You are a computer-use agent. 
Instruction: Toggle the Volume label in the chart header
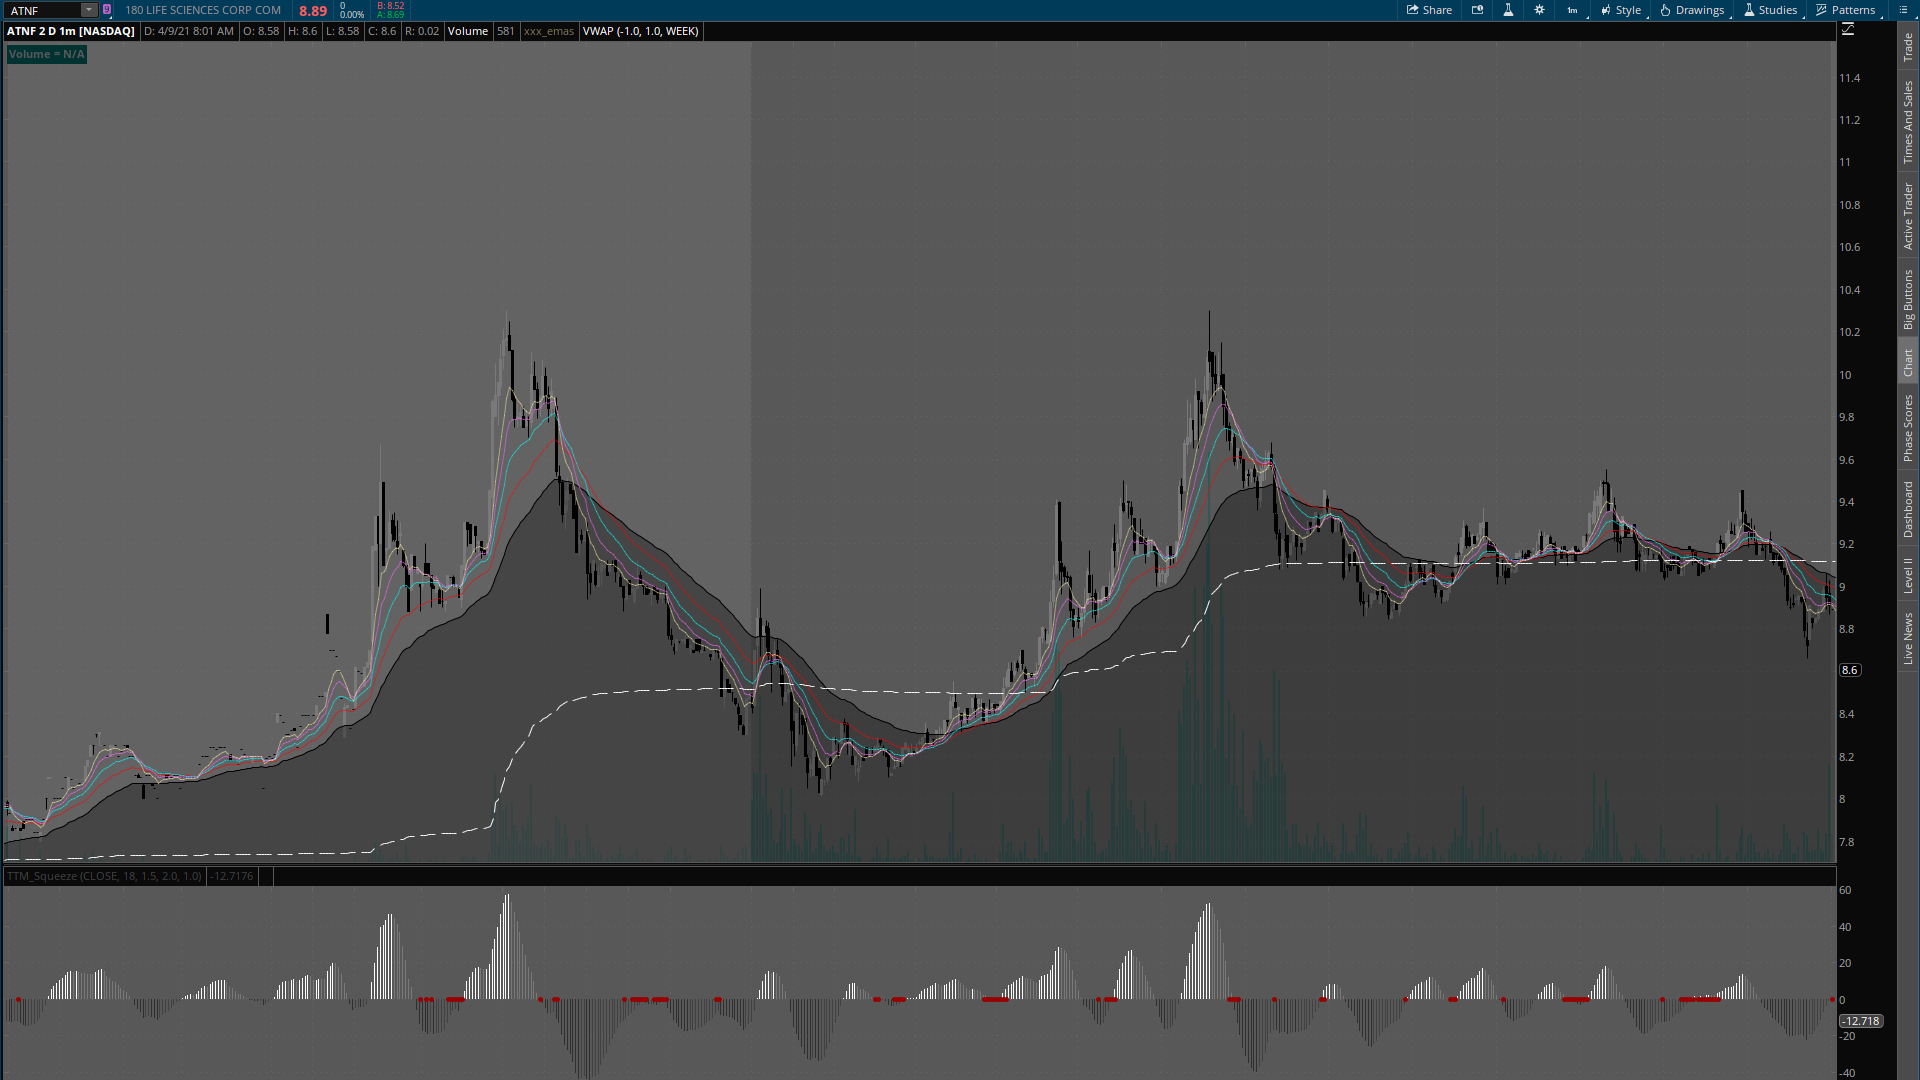(468, 31)
